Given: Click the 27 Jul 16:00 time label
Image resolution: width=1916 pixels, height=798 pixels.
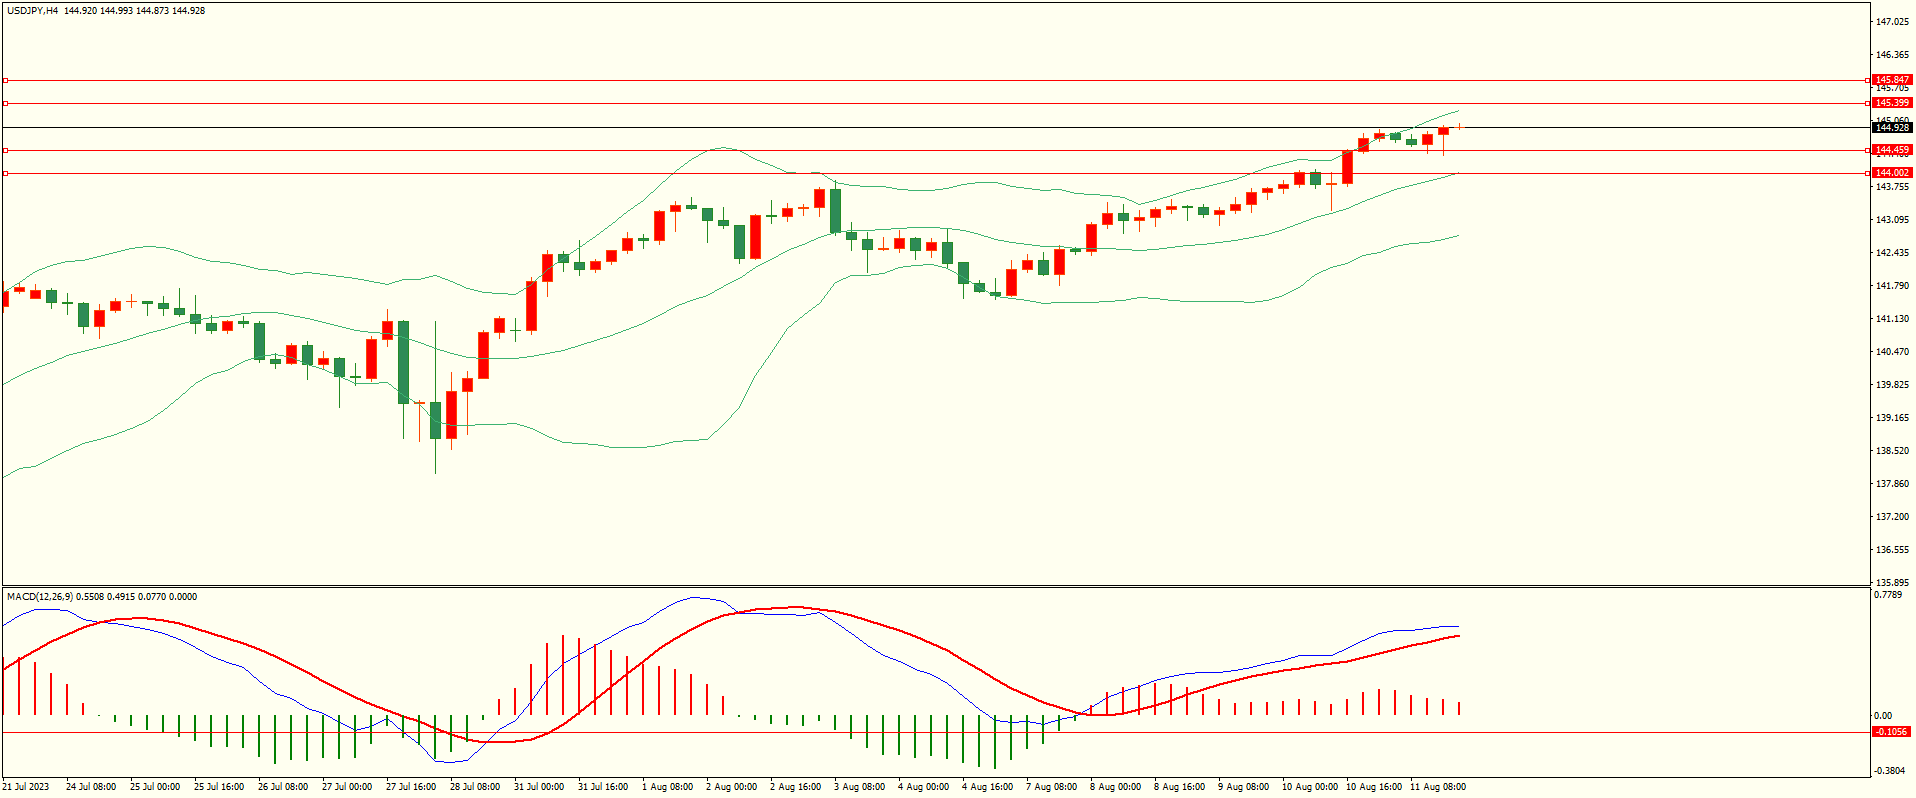Looking at the screenshot, I should point(411,787).
